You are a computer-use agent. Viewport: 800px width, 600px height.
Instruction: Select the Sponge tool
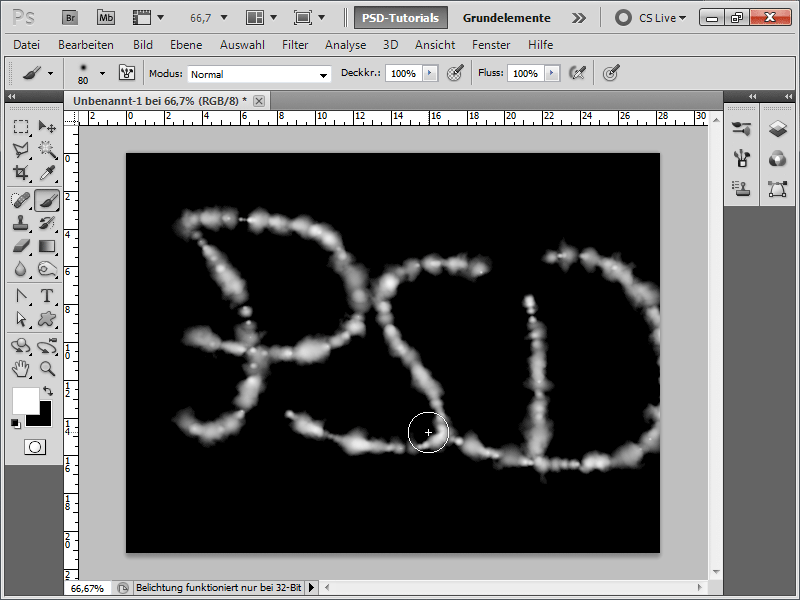tap(47, 269)
